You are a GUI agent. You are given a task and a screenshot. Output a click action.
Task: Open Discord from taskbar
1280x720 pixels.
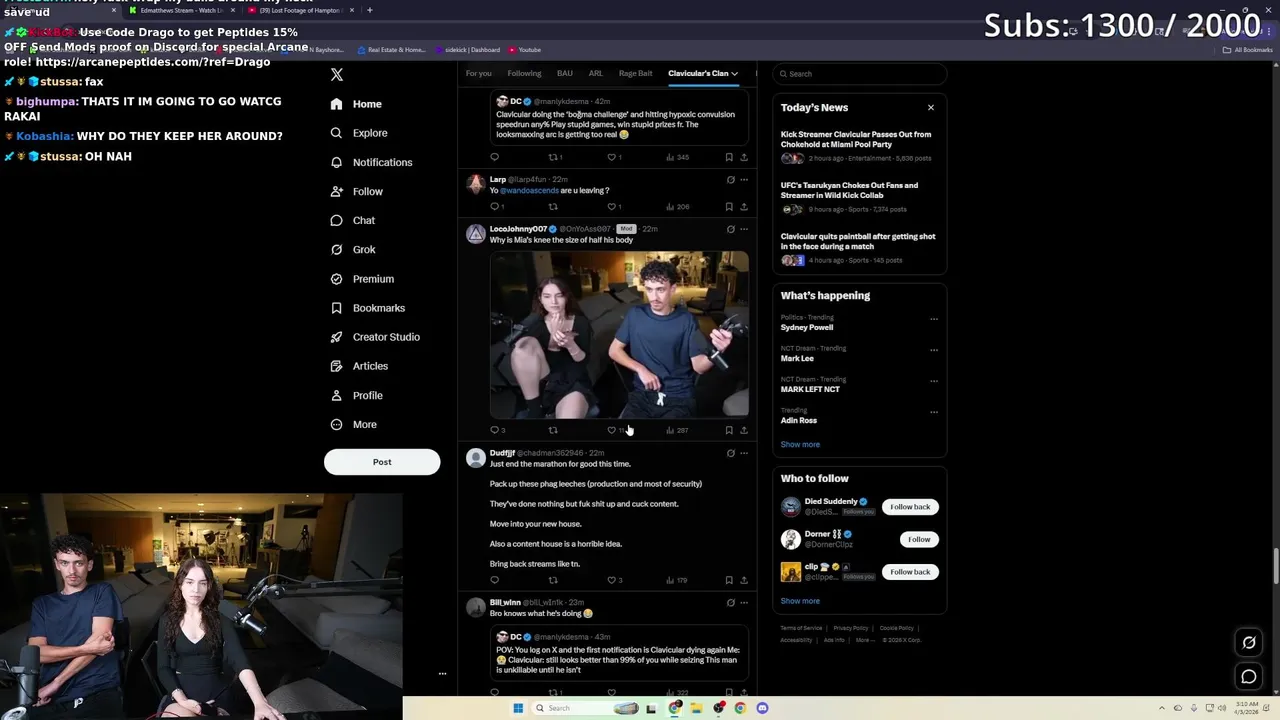[762, 708]
